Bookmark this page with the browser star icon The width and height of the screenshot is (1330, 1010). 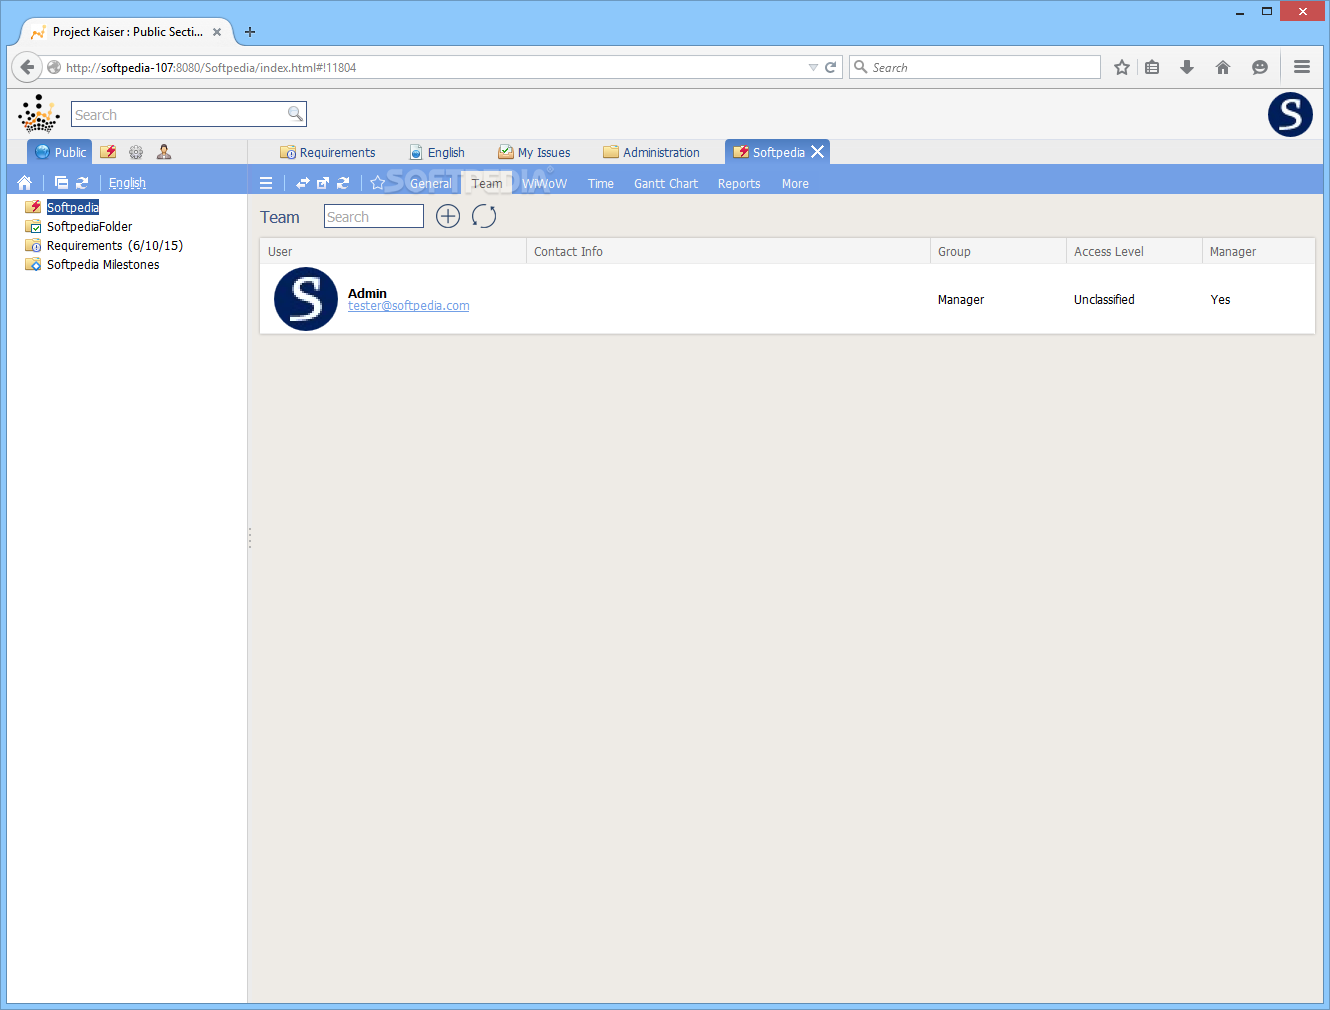(1122, 67)
